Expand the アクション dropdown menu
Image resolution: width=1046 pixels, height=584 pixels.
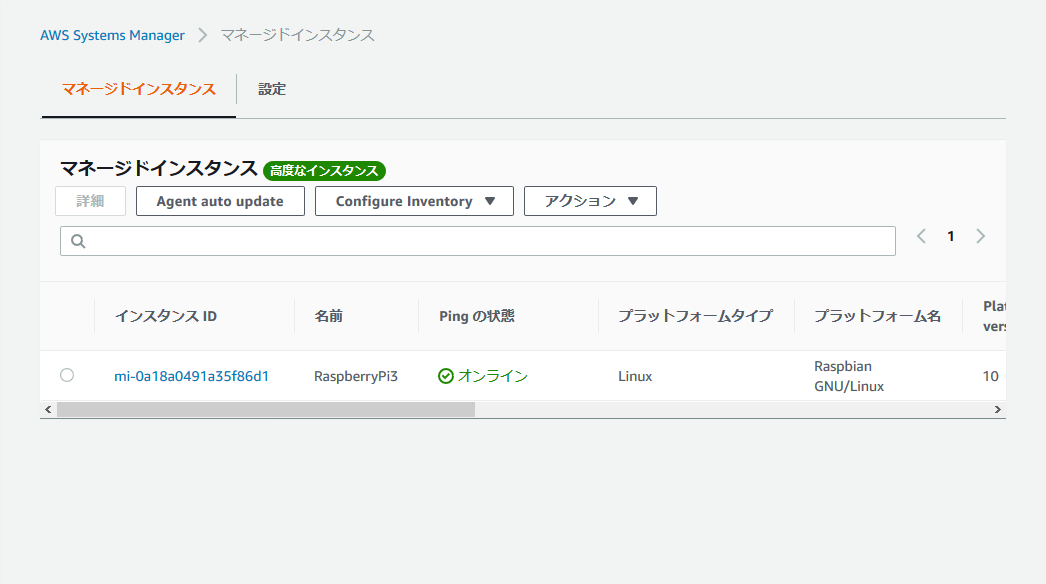[590, 201]
